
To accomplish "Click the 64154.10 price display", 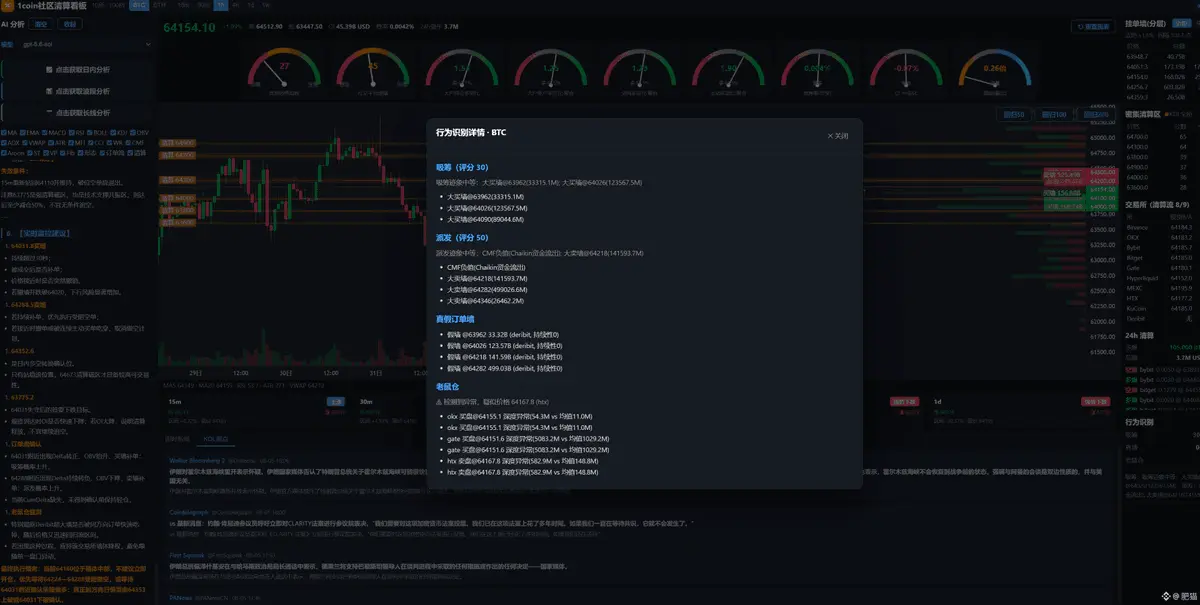I will click(x=188, y=27).
